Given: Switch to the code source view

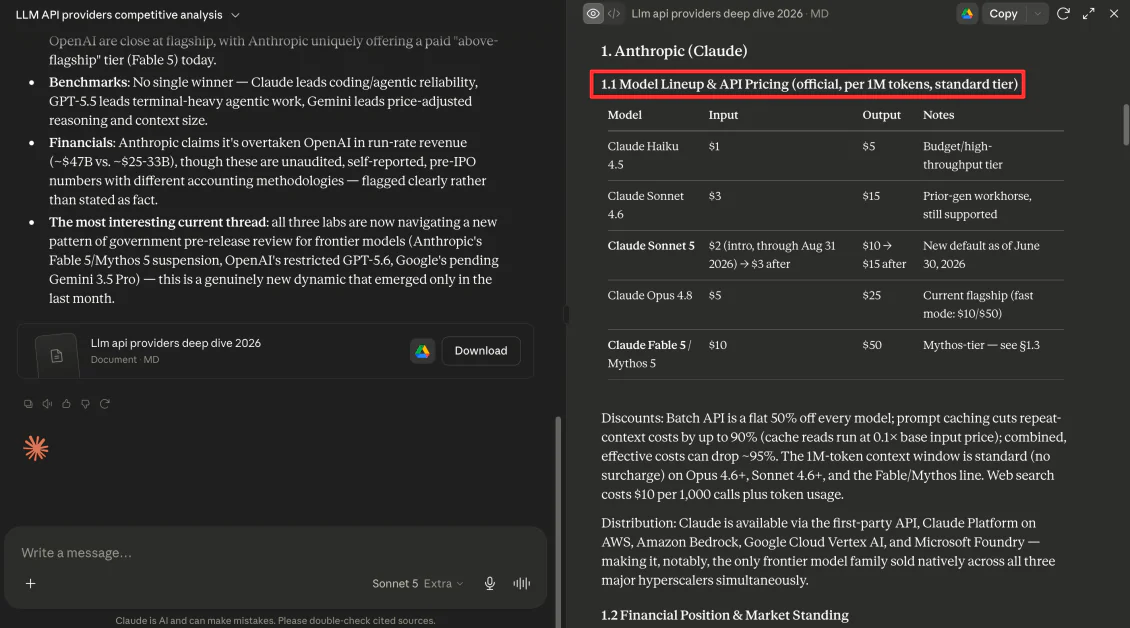Looking at the screenshot, I should [x=613, y=14].
